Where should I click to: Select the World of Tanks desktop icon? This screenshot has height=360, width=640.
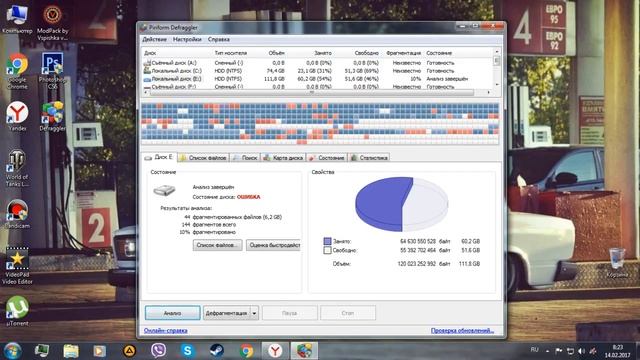17,169
